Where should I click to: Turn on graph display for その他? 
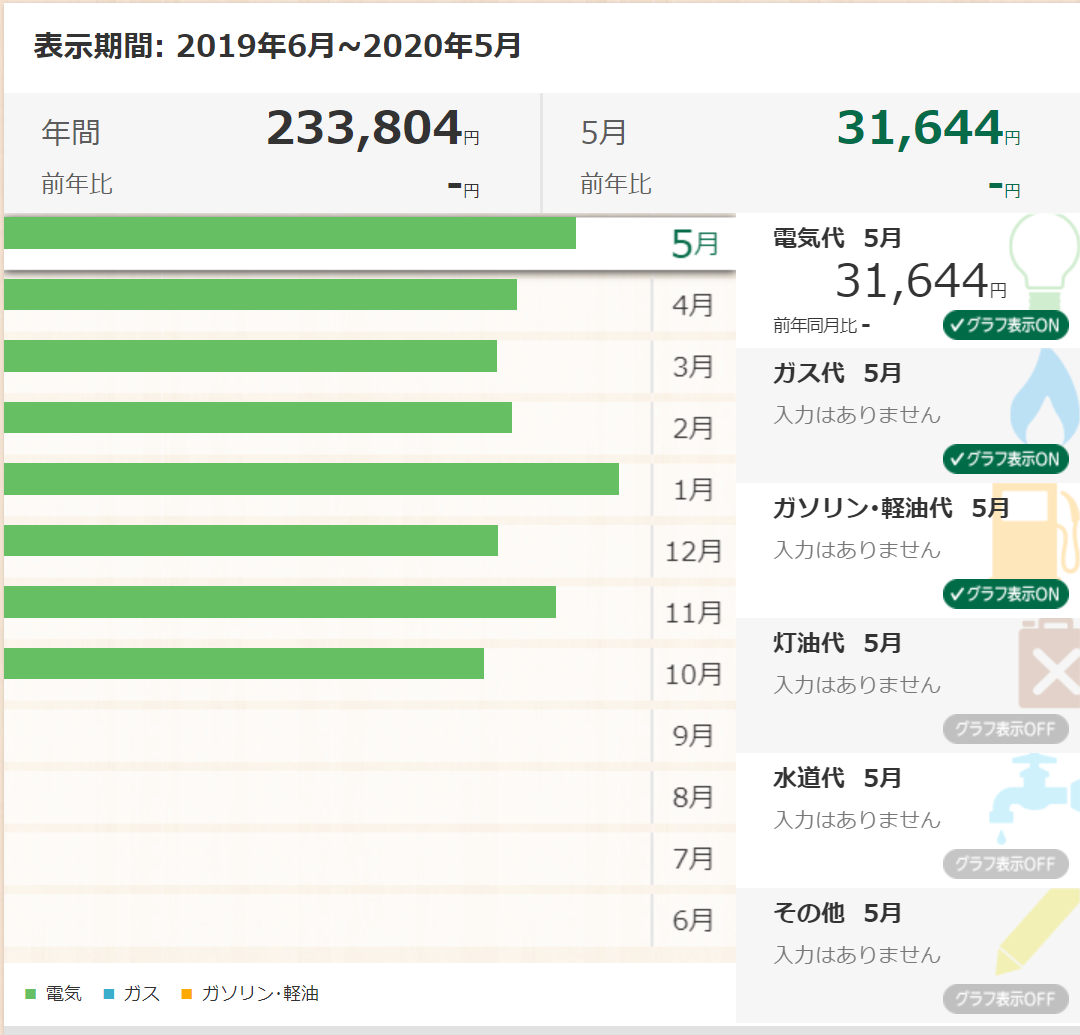click(1006, 999)
